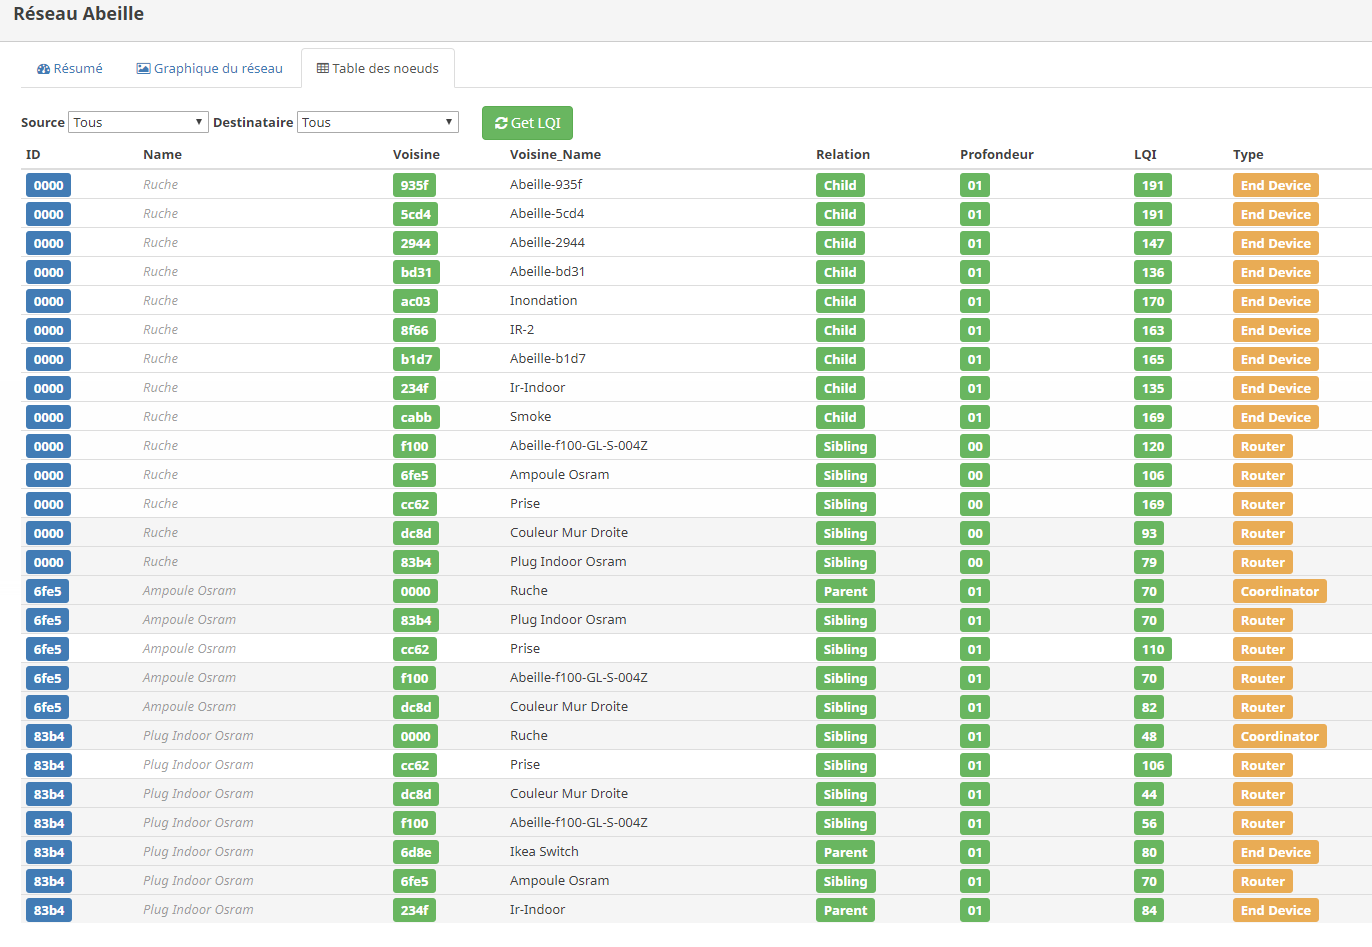The height and width of the screenshot is (947, 1372).
Task: Click the image icon beside Graphique du réseau
Action: [143, 69]
